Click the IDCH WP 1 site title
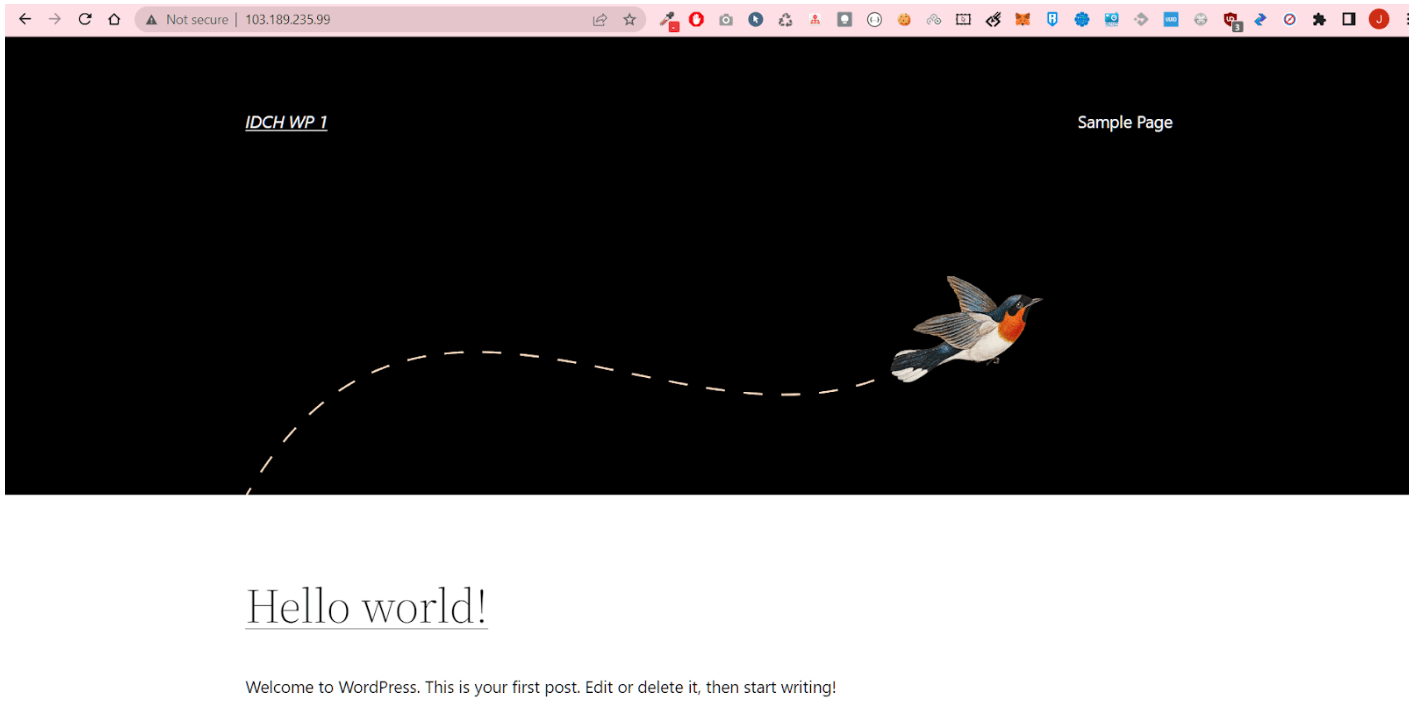Viewport: 1414px width, 728px height. [x=286, y=122]
